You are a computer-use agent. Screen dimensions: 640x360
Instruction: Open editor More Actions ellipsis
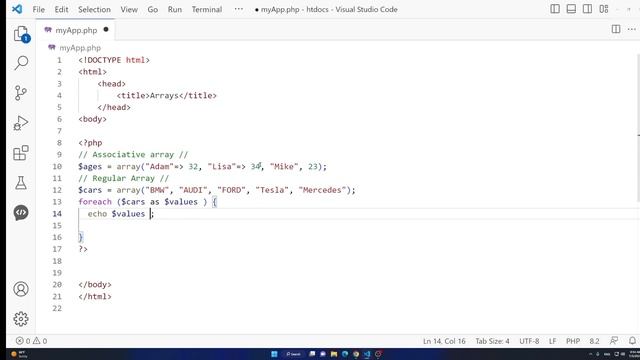tap(631, 29)
